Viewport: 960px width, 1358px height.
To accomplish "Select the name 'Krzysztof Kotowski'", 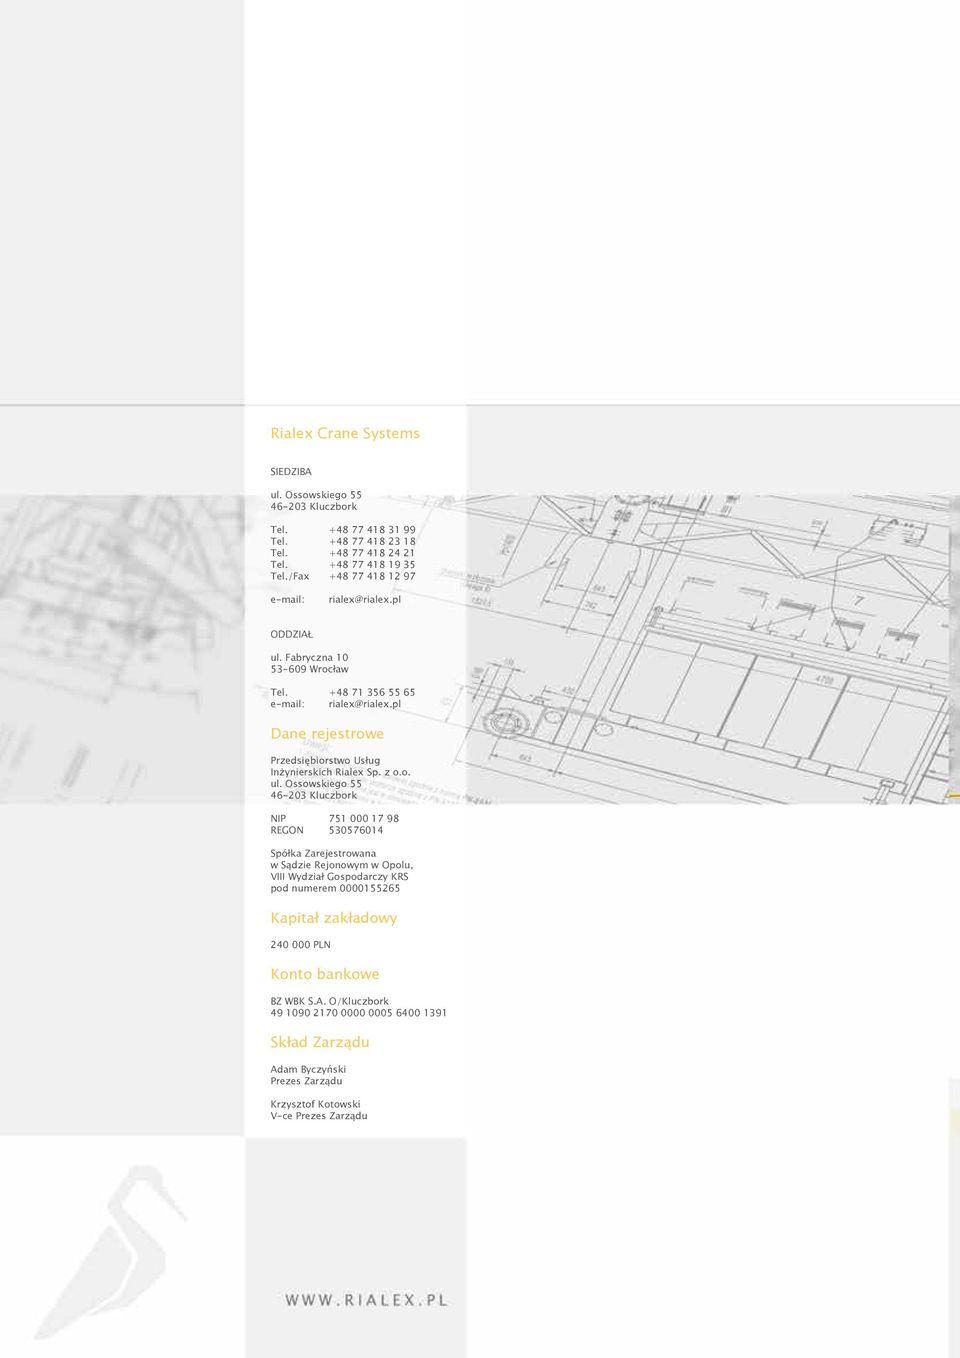I will [x=315, y=1104].
